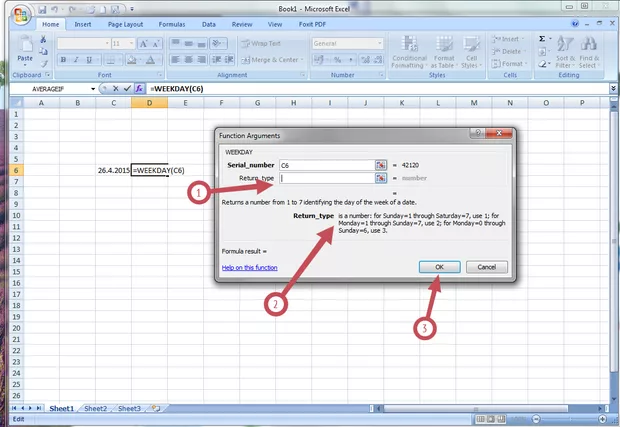The image size is (620, 427).
Task: Switch to Sheet2 tab
Action: [x=95, y=408]
